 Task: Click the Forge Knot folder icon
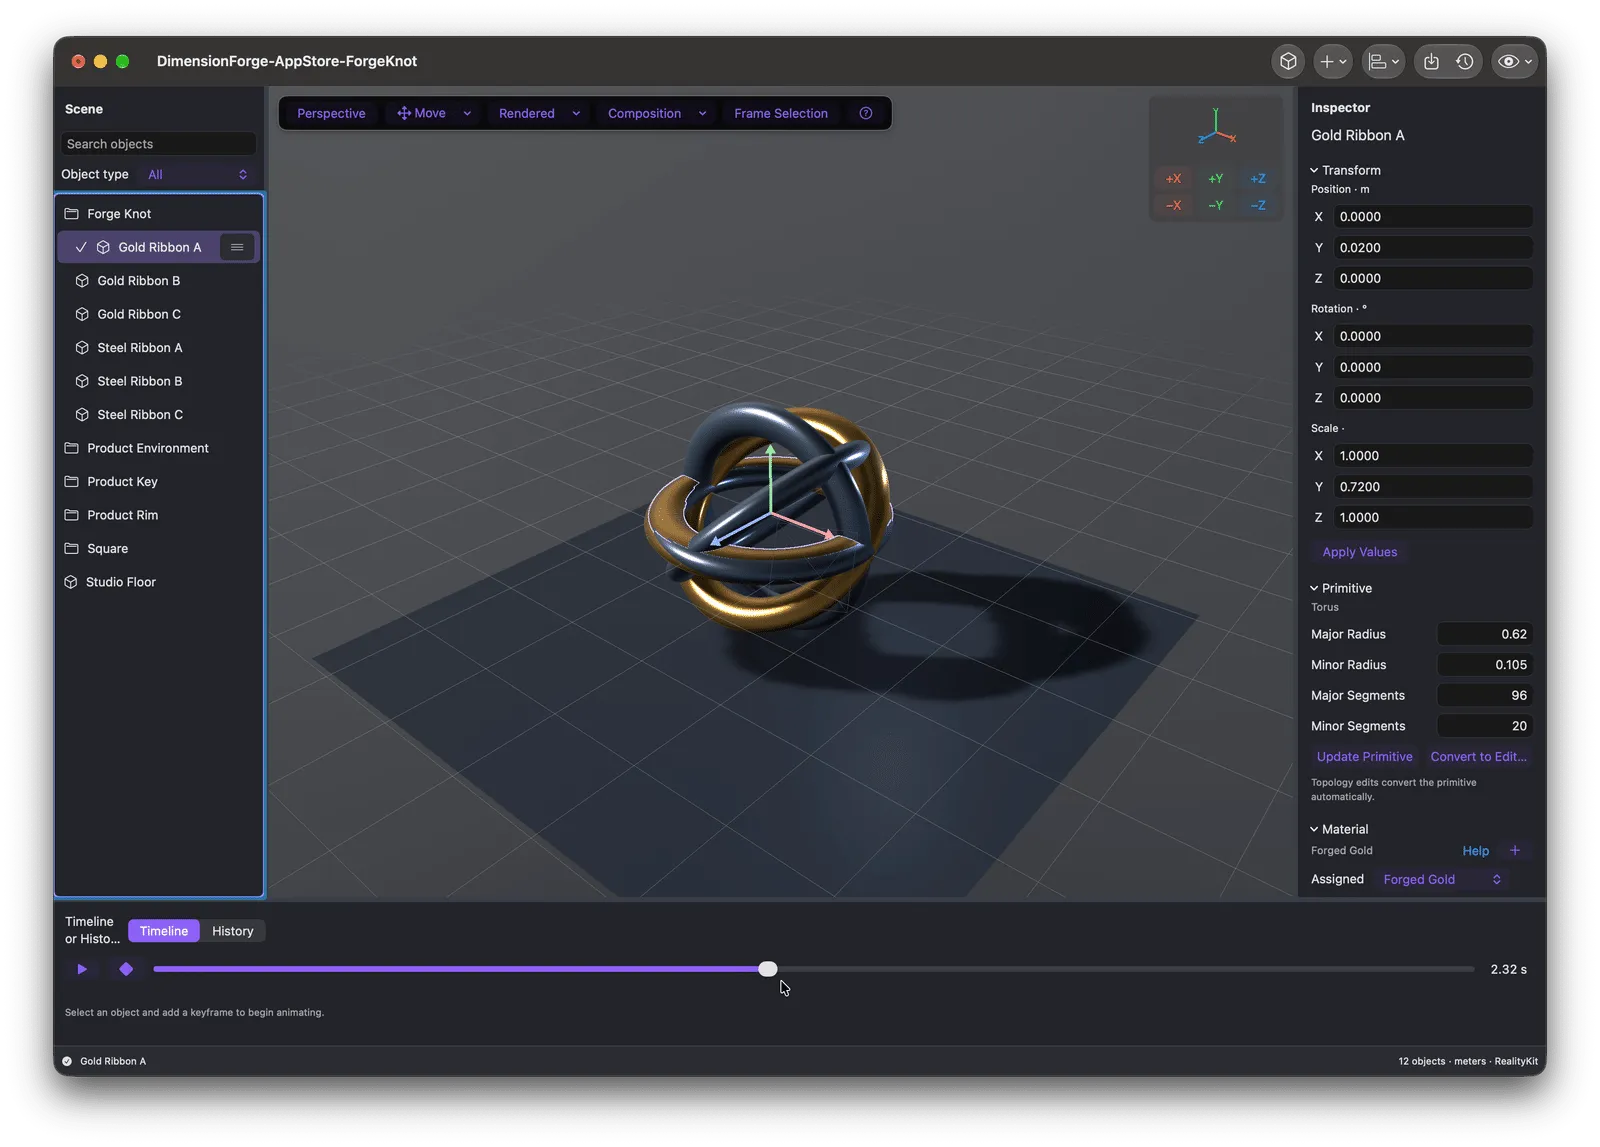(x=72, y=214)
